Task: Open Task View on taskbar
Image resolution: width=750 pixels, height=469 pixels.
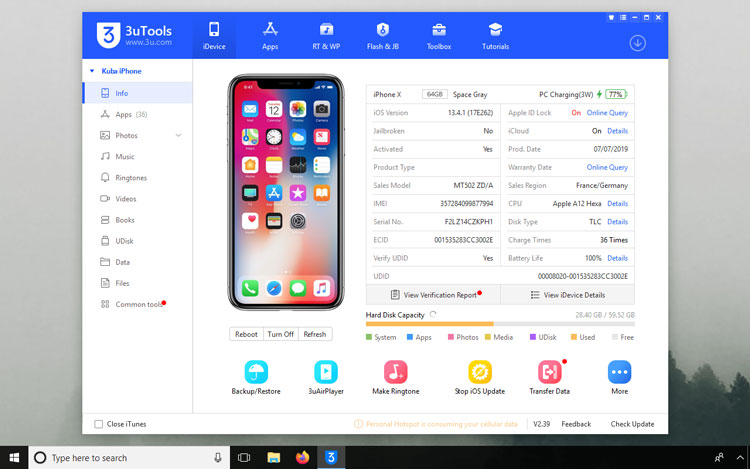Action: (x=244, y=458)
